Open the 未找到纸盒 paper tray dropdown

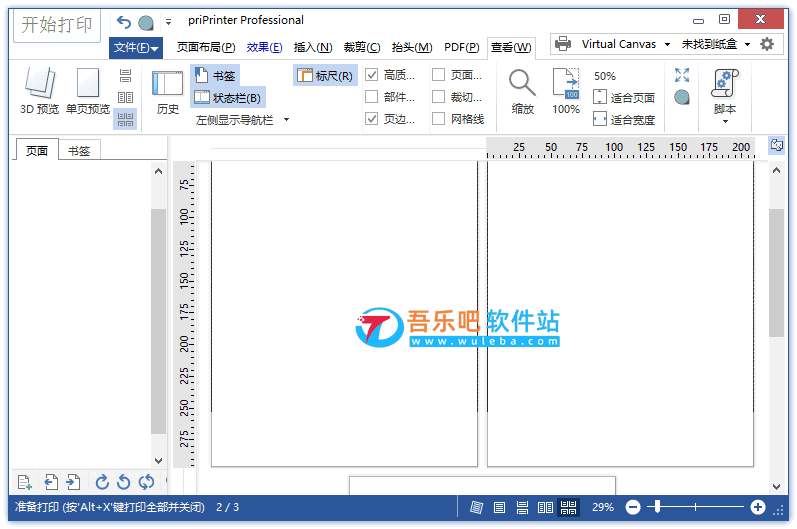click(x=747, y=44)
